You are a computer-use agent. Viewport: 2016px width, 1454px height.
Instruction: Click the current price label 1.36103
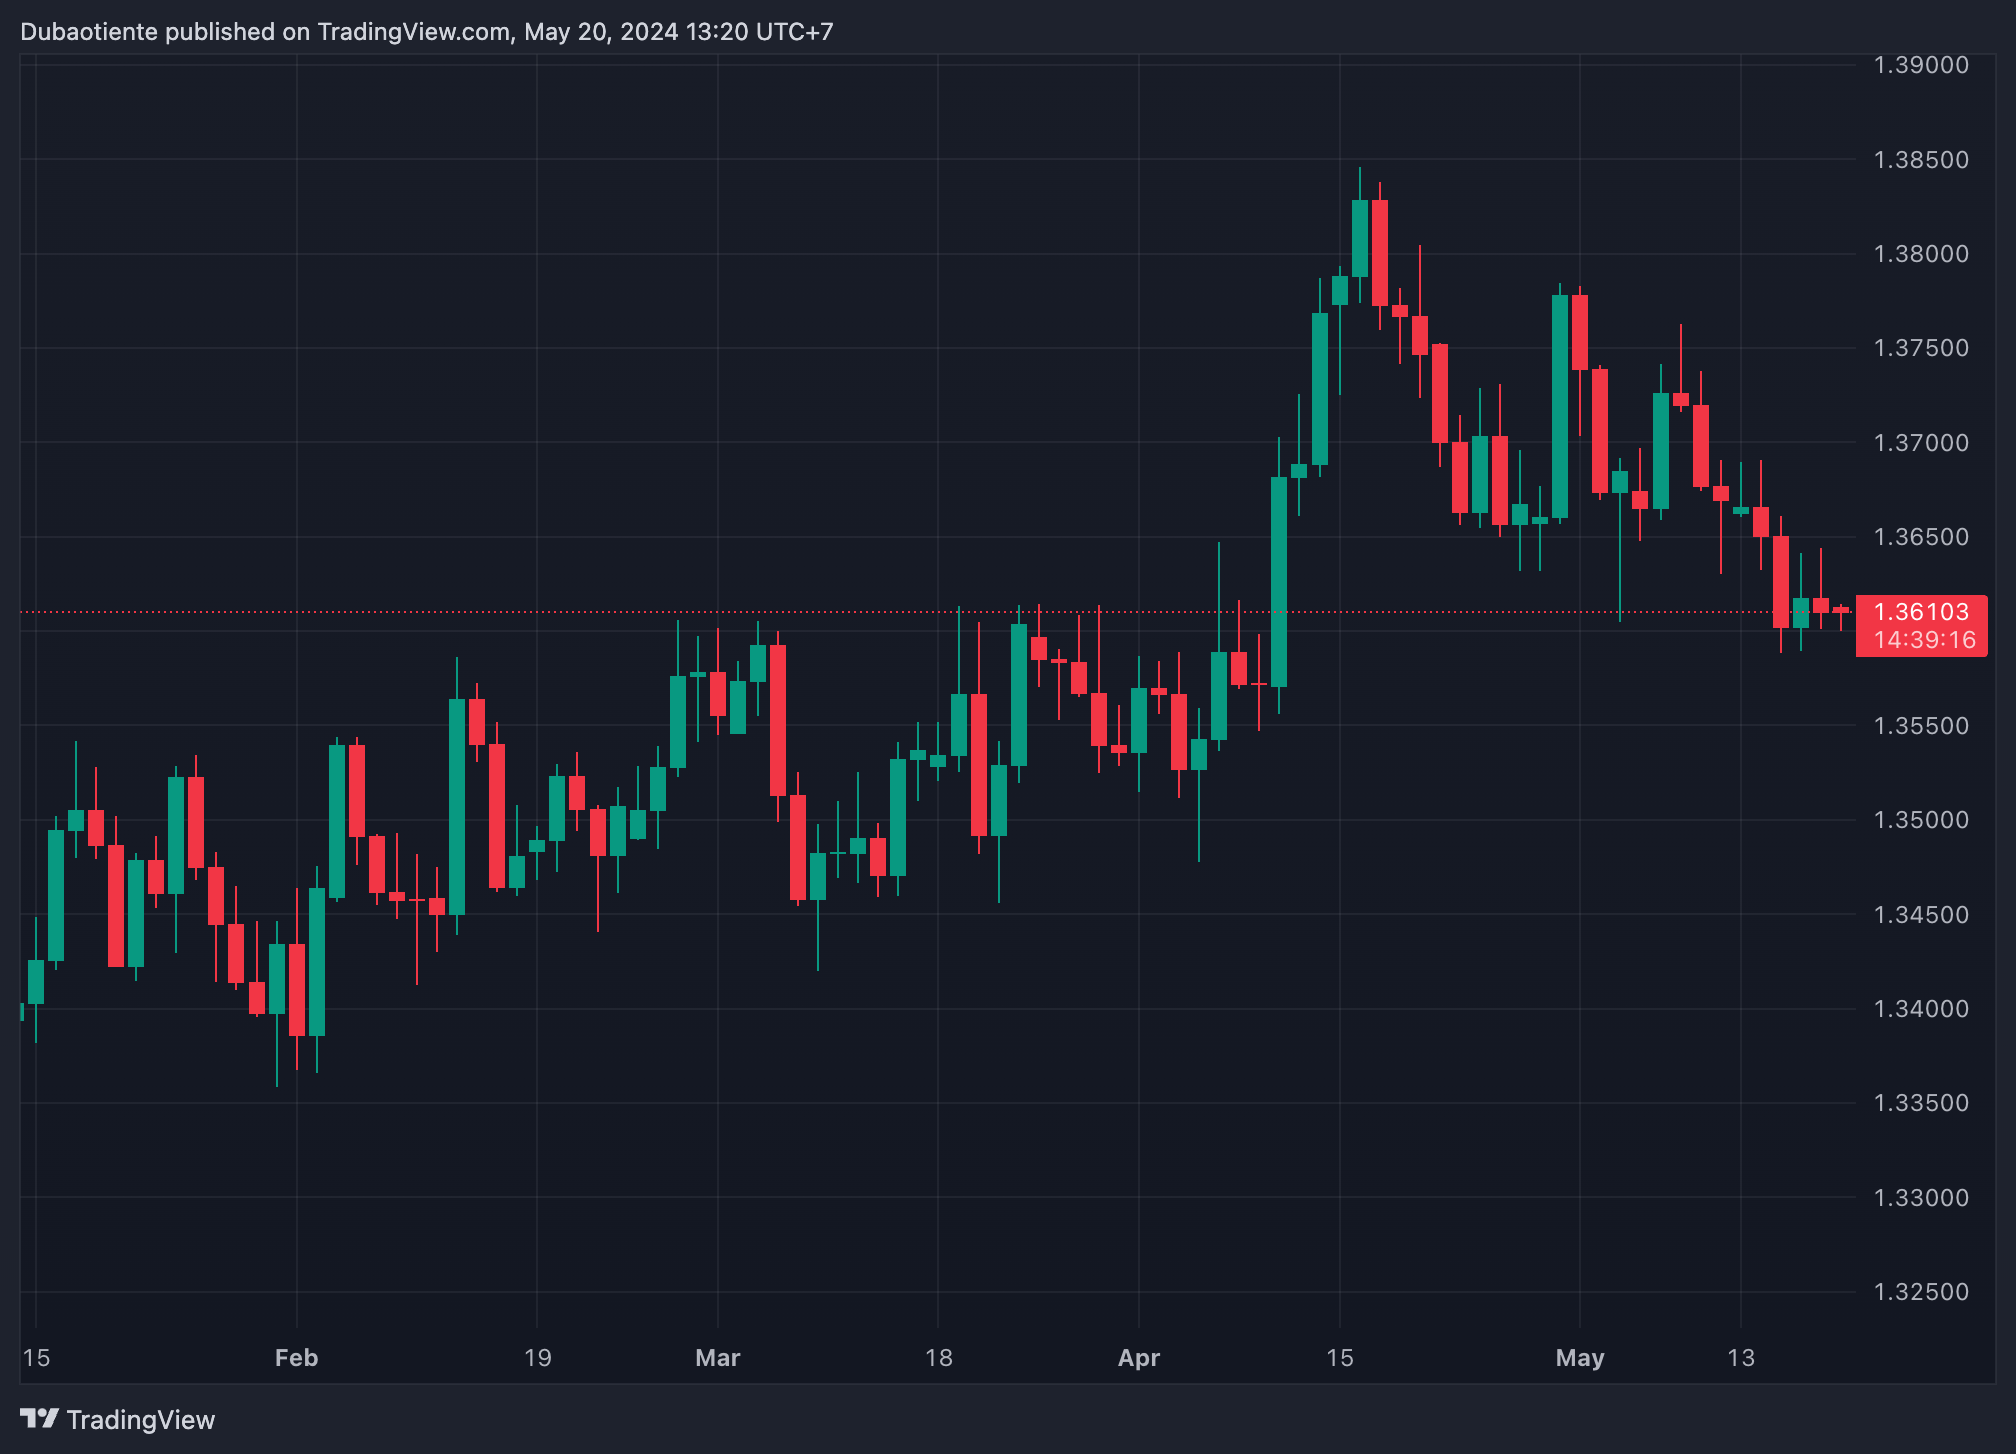coord(1921,612)
